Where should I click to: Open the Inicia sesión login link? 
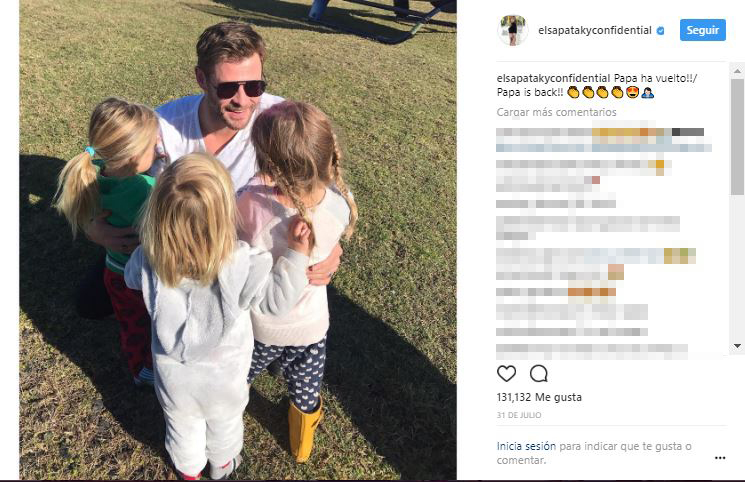(x=526, y=446)
